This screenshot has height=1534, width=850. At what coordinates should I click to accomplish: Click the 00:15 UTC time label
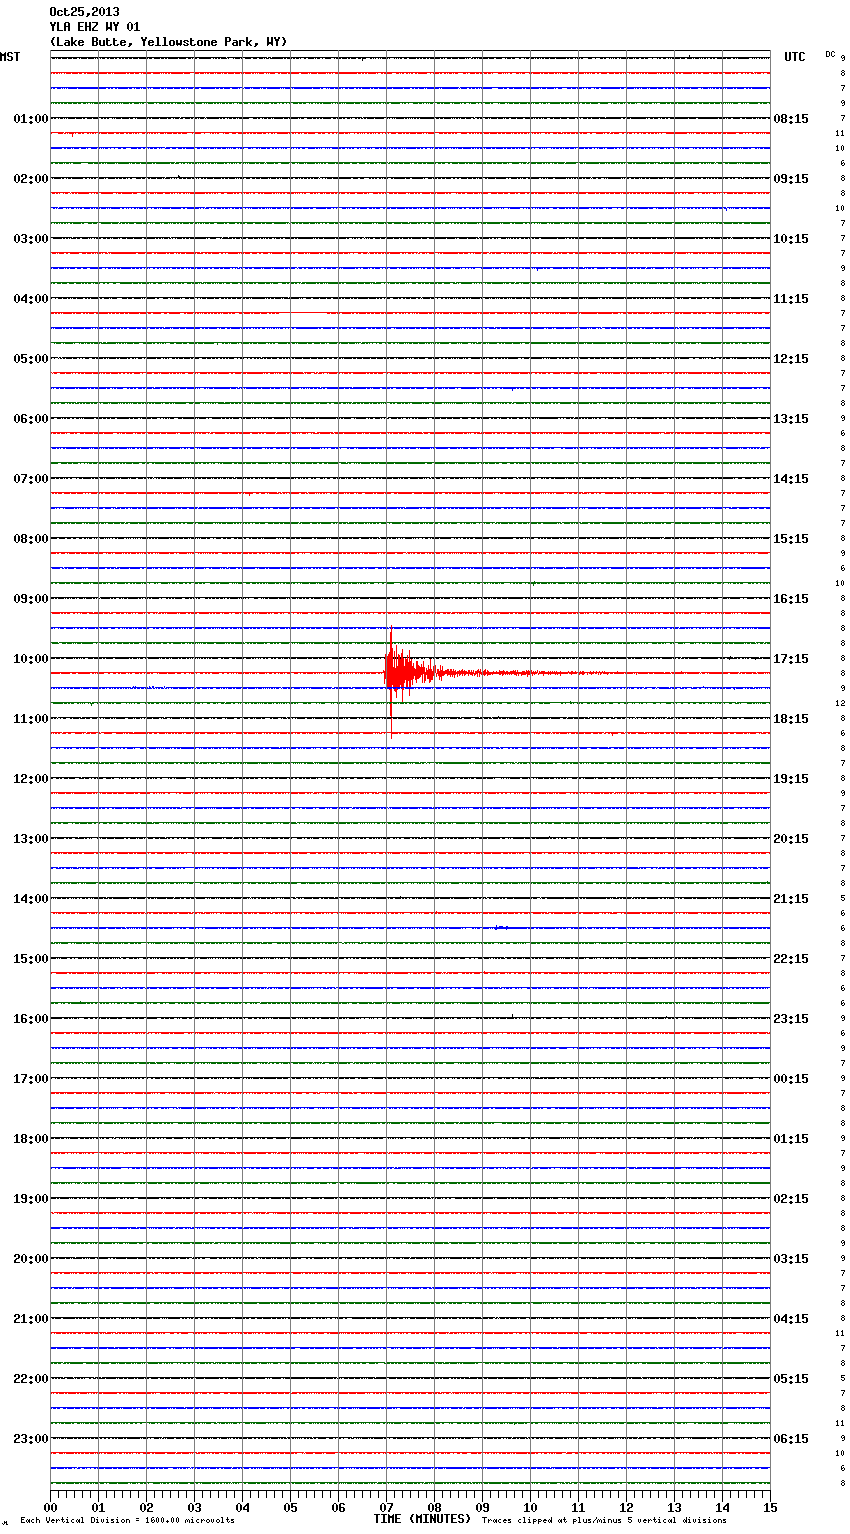coord(791,1079)
